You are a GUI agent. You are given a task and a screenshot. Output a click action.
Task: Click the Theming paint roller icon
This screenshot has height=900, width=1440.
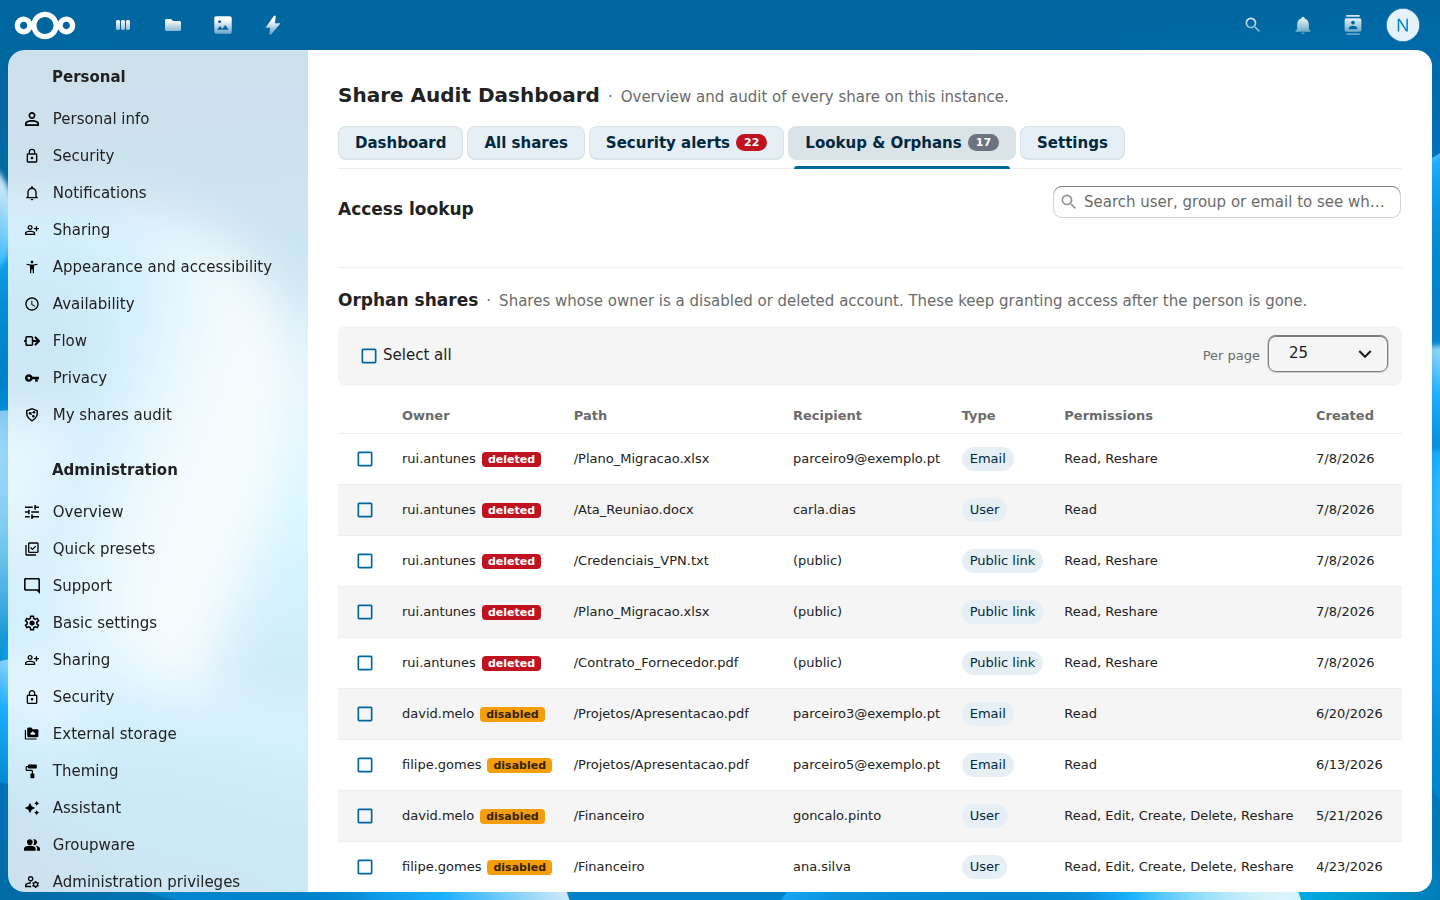(x=32, y=771)
